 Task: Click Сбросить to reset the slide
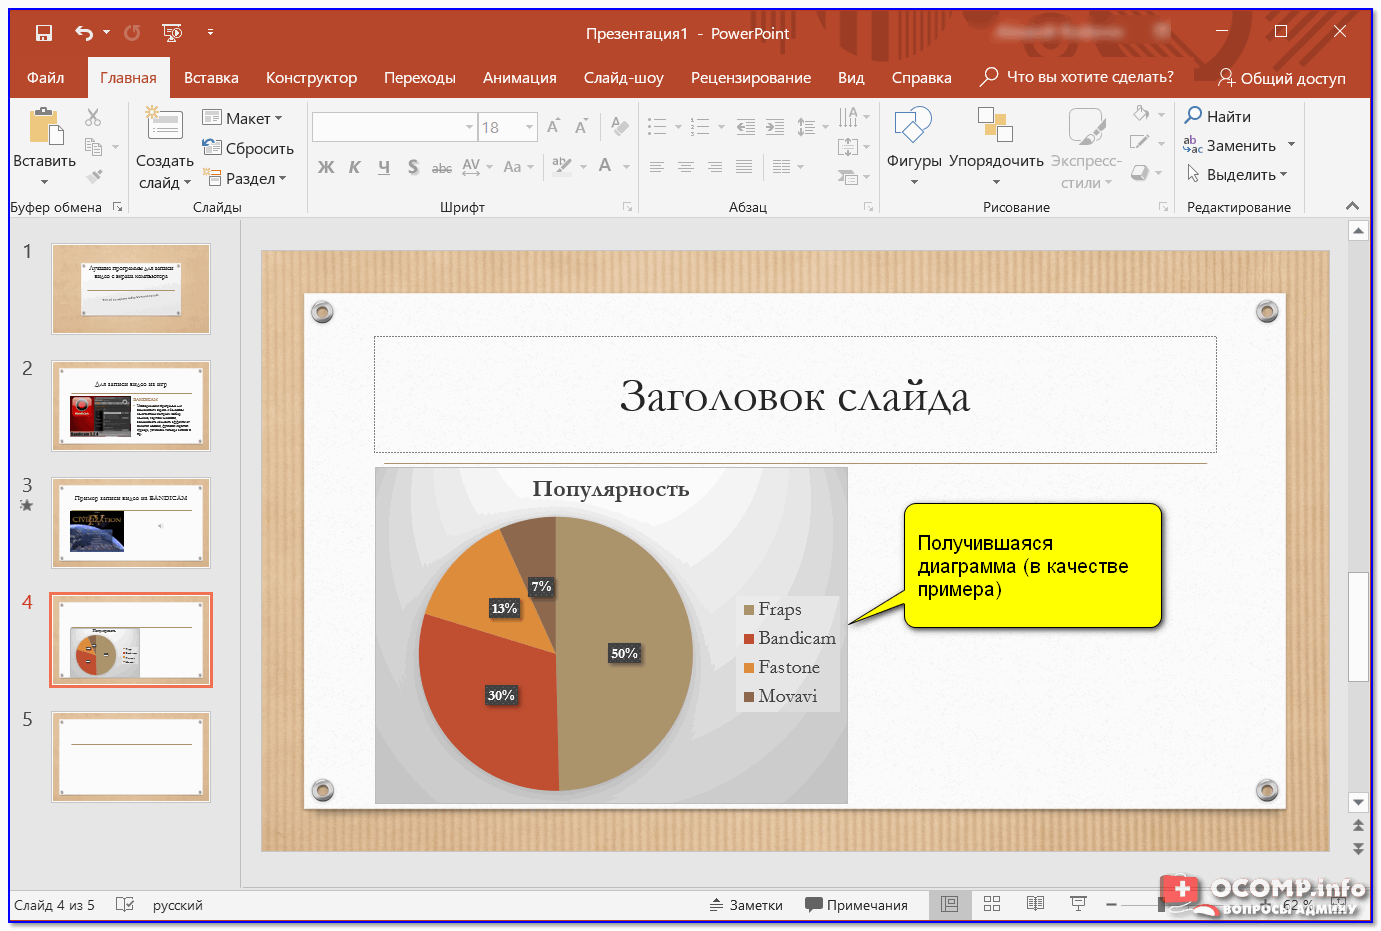[248, 148]
